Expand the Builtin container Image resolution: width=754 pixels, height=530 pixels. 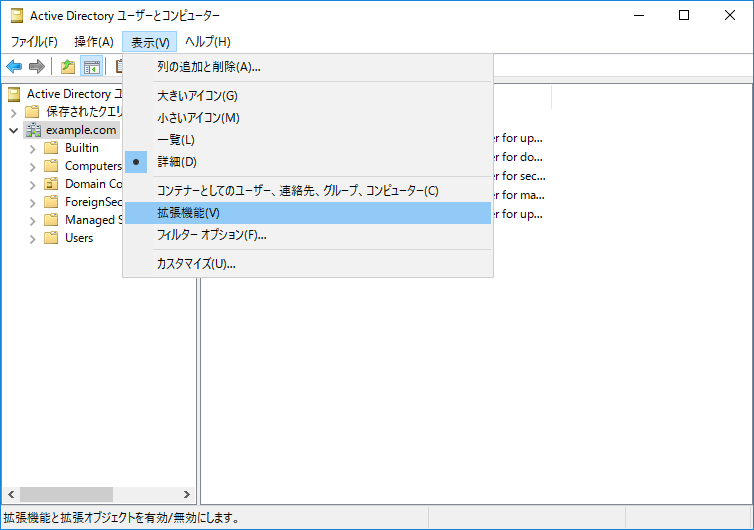click(33, 149)
